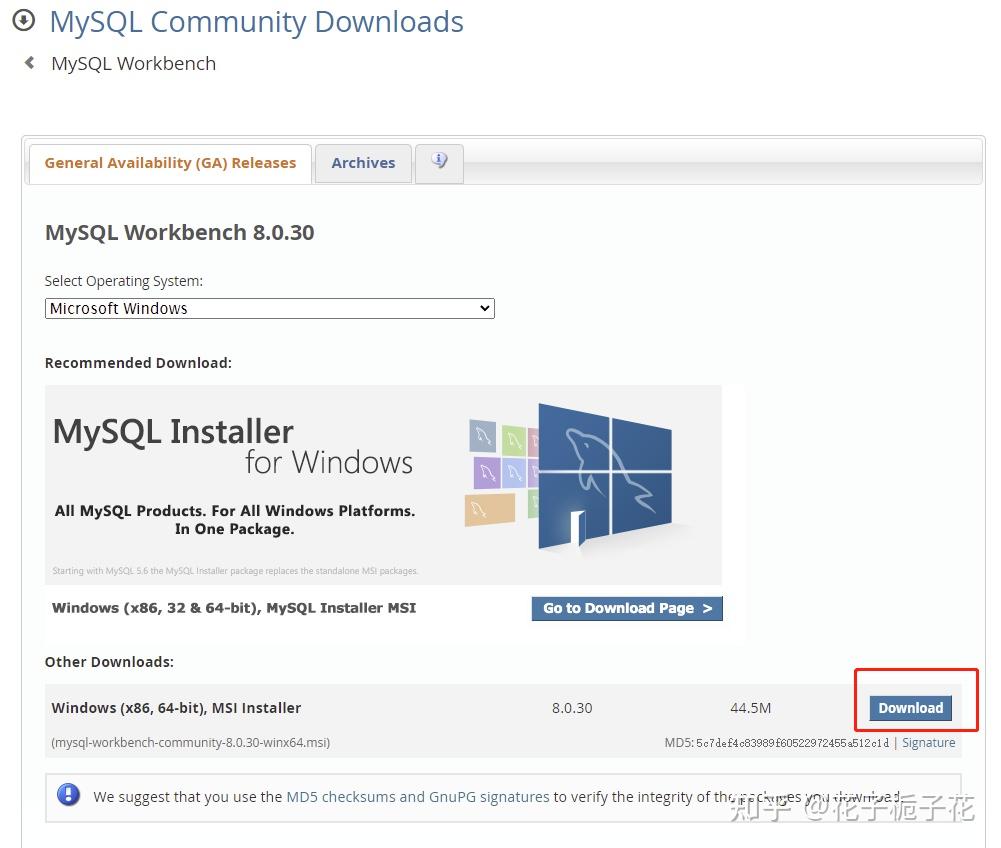Screen dimensions: 1001x848
Task: Switch to the Archives tab
Action: [x=362, y=162]
